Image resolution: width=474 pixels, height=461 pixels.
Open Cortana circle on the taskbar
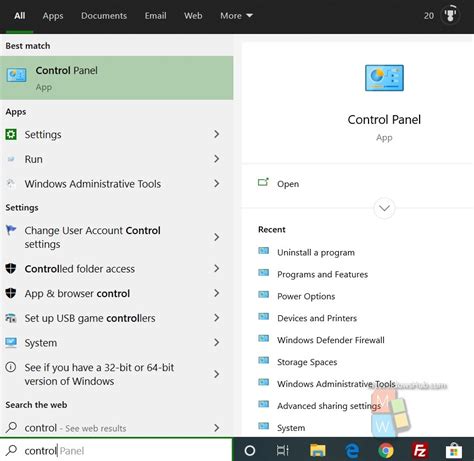(x=250, y=451)
